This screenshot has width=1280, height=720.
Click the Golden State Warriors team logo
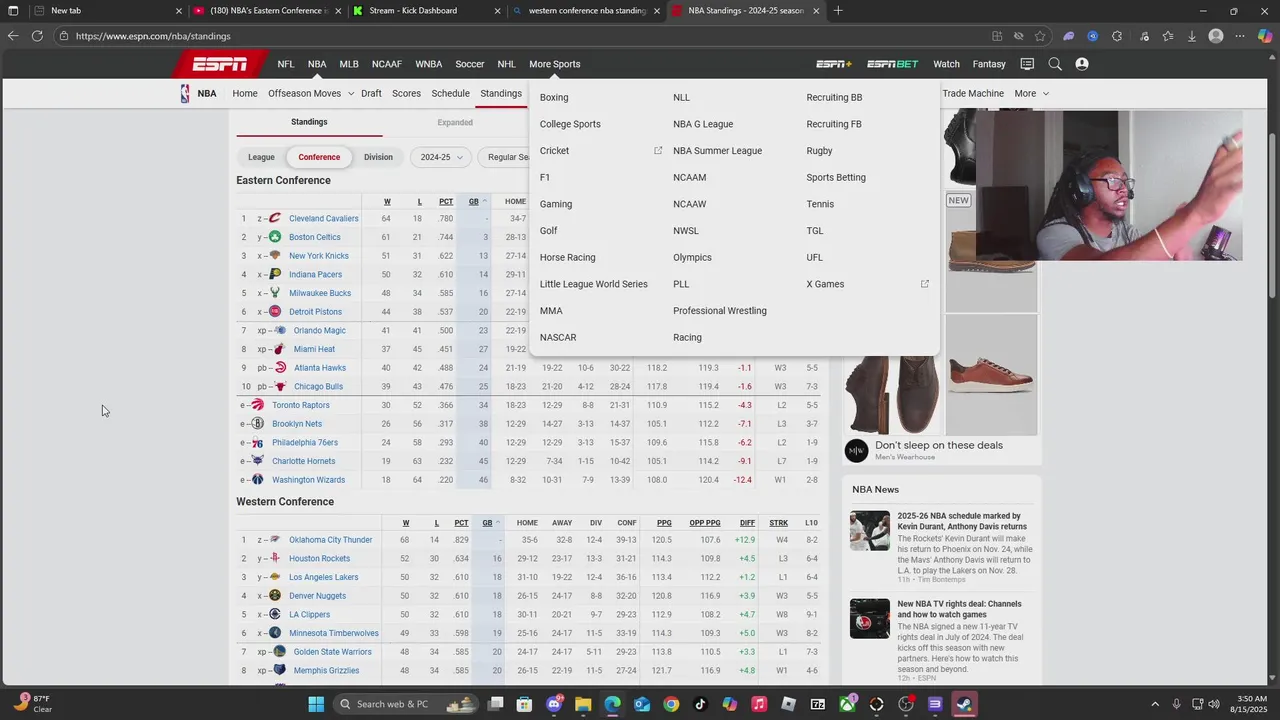pyautogui.click(x=279, y=652)
